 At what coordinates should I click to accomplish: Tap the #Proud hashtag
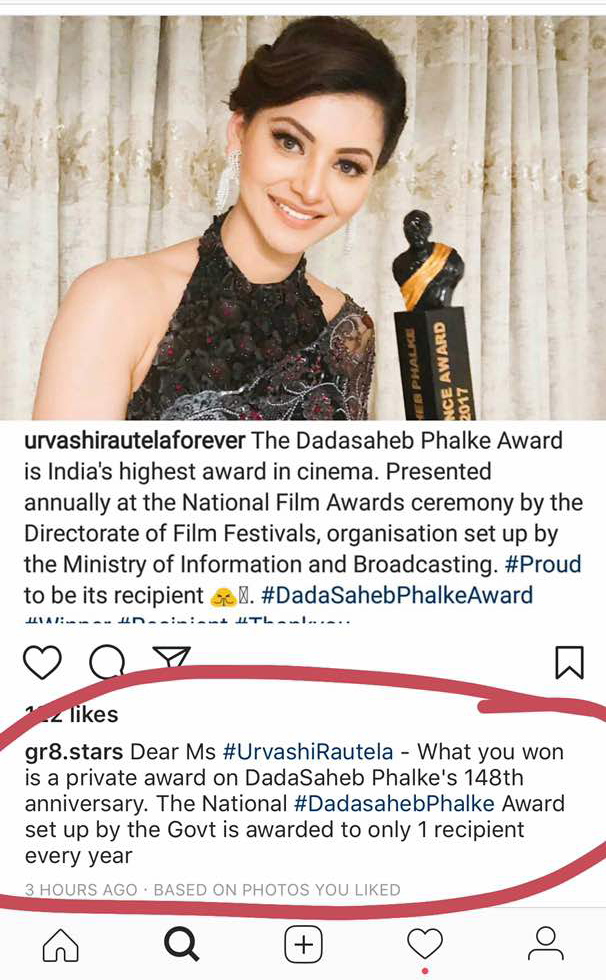(543, 564)
